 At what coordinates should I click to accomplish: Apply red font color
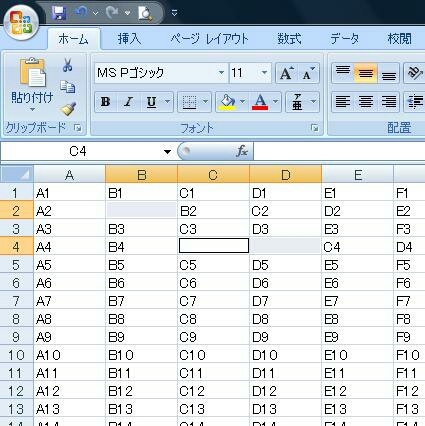pos(260,102)
